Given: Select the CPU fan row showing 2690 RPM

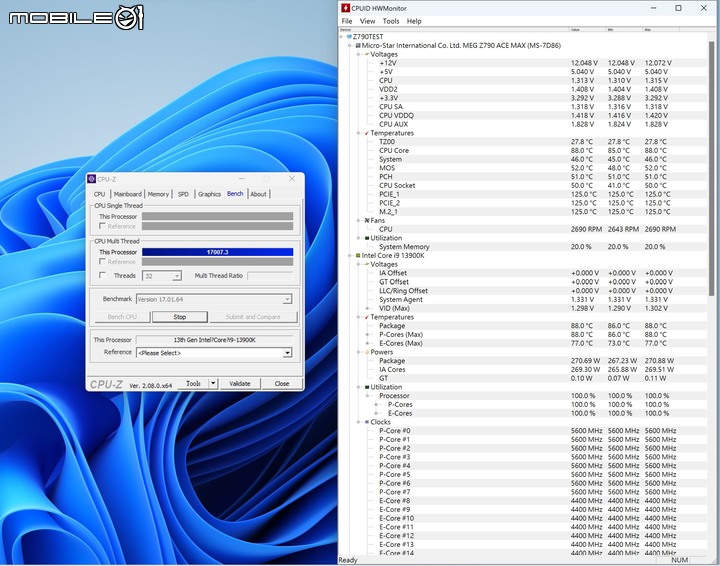Looking at the screenshot, I should coord(537,229).
